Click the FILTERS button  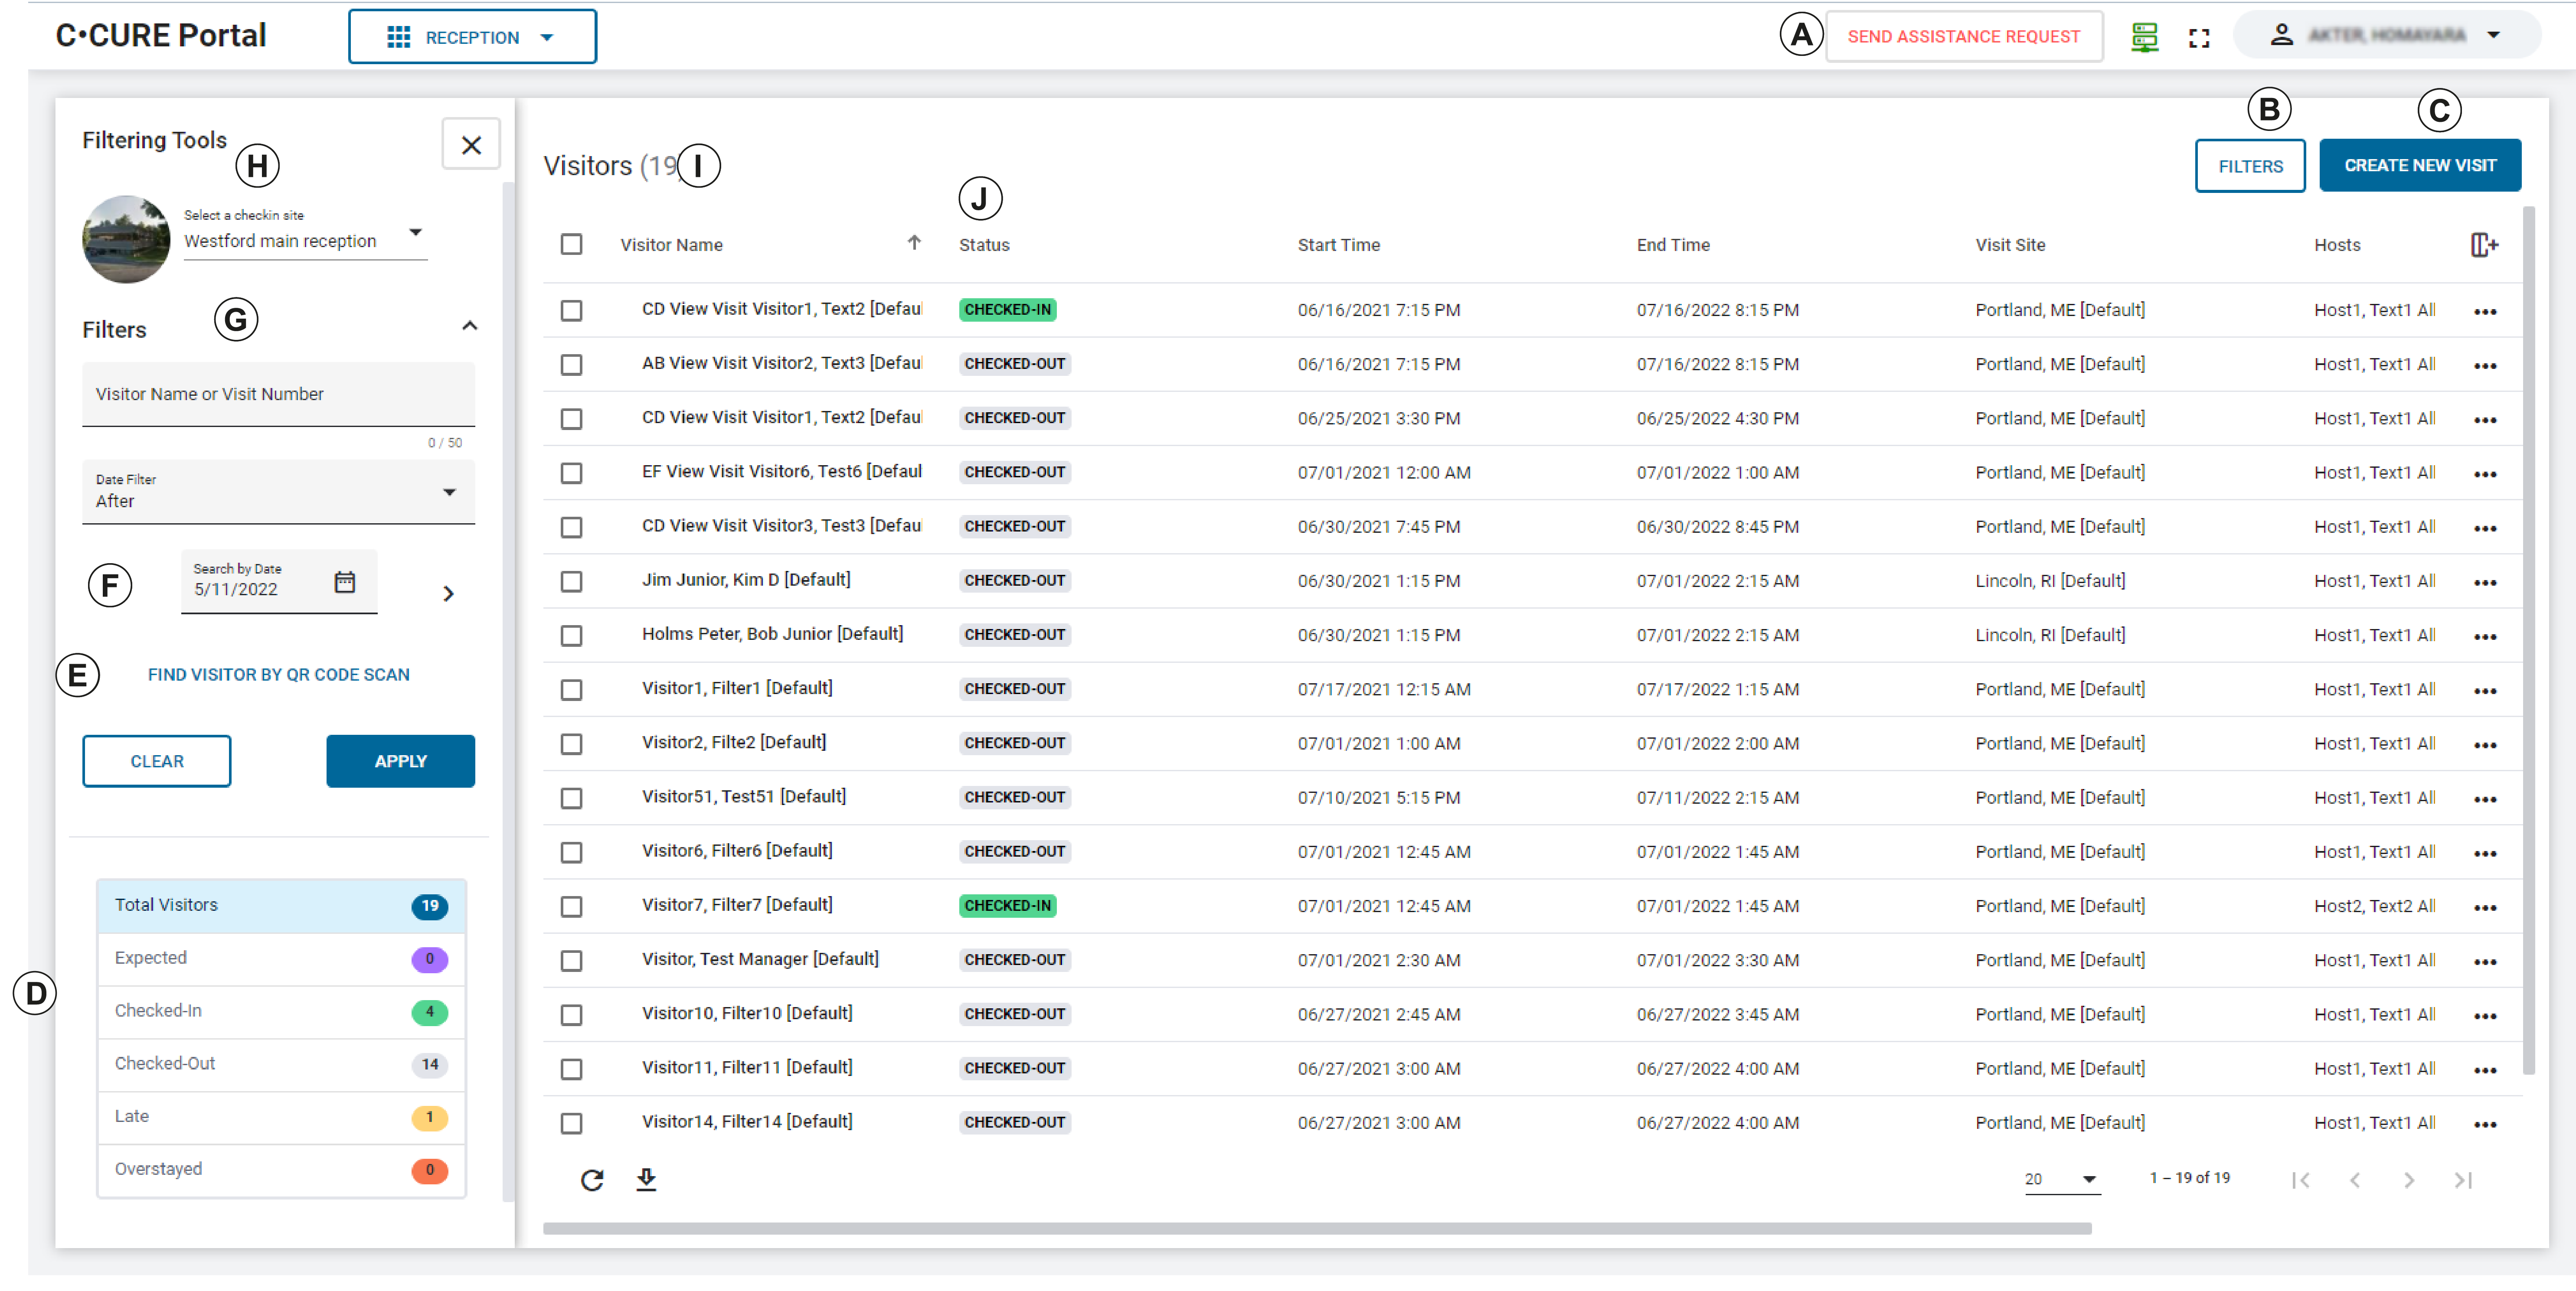coord(2250,166)
